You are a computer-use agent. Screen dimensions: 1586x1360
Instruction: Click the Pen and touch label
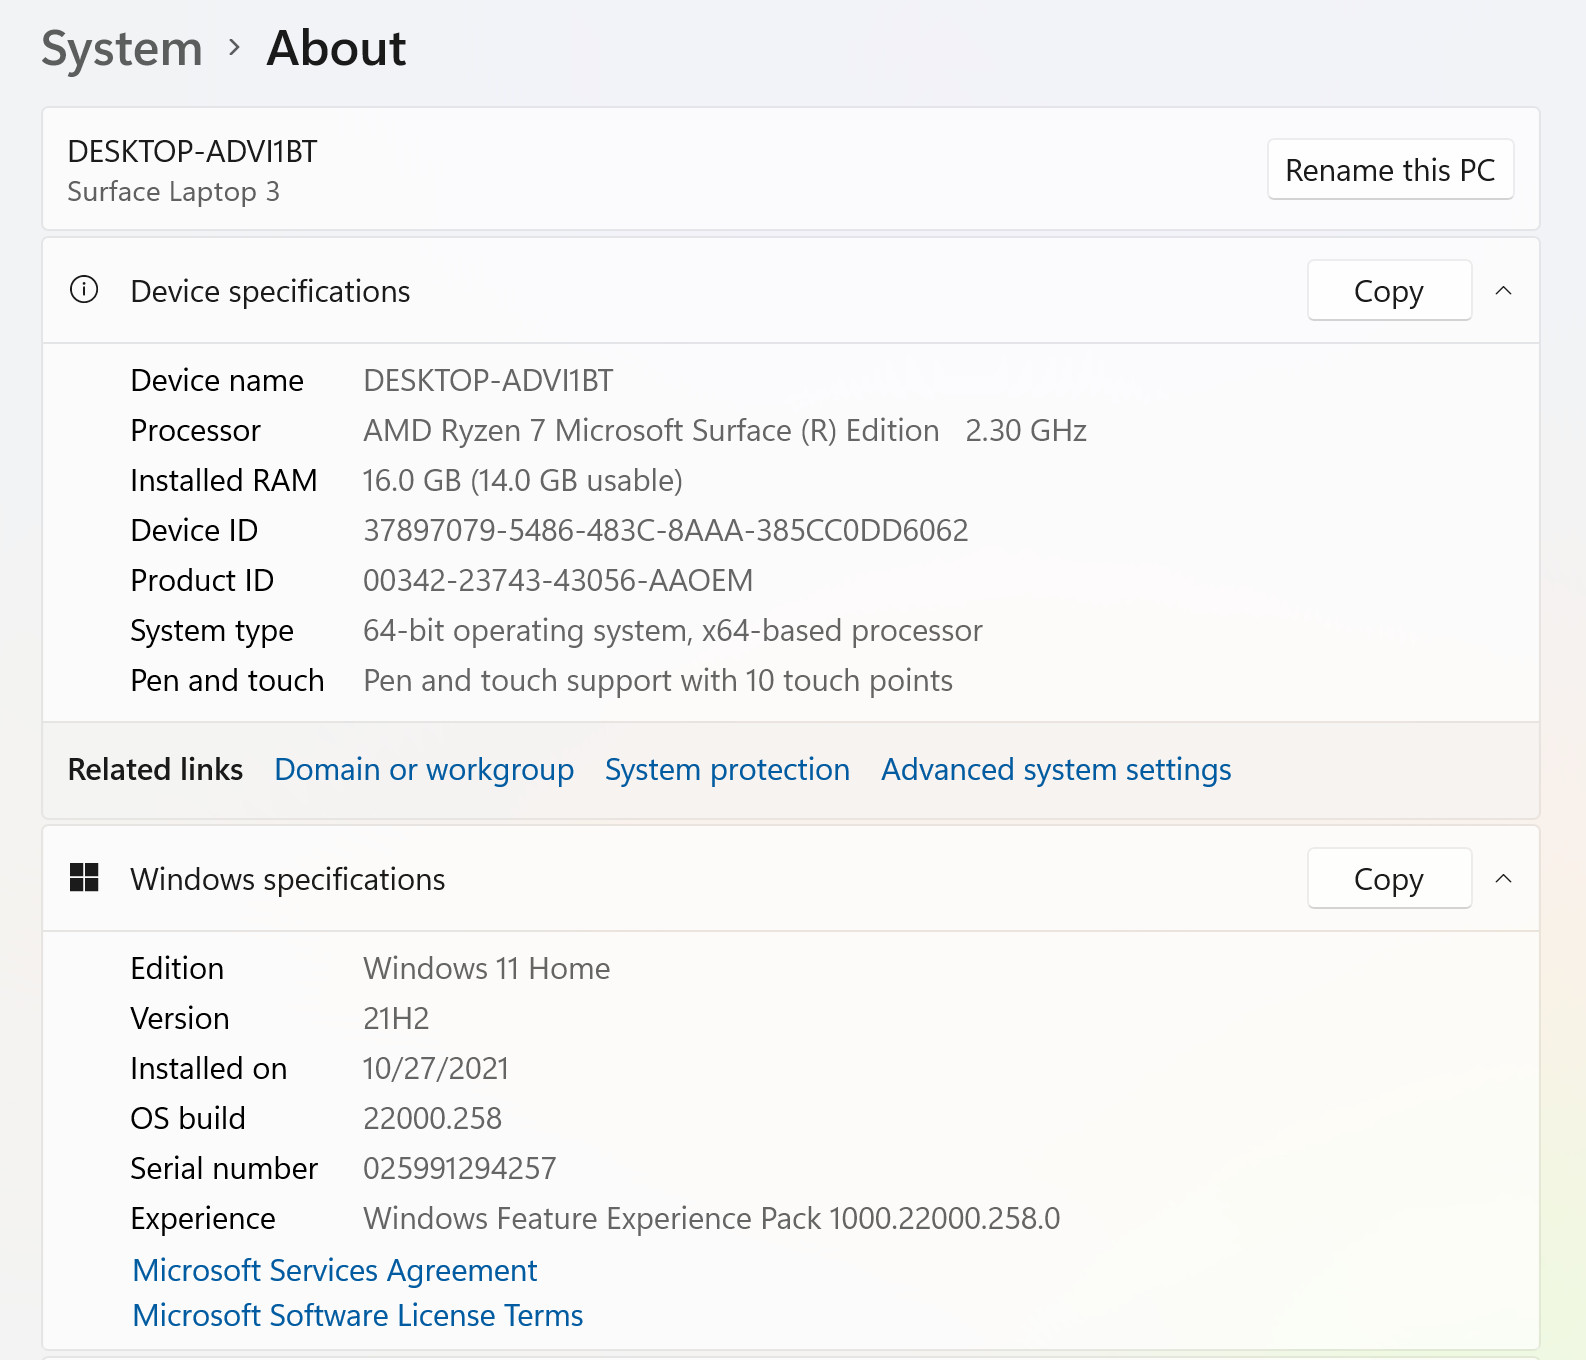click(x=228, y=681)
